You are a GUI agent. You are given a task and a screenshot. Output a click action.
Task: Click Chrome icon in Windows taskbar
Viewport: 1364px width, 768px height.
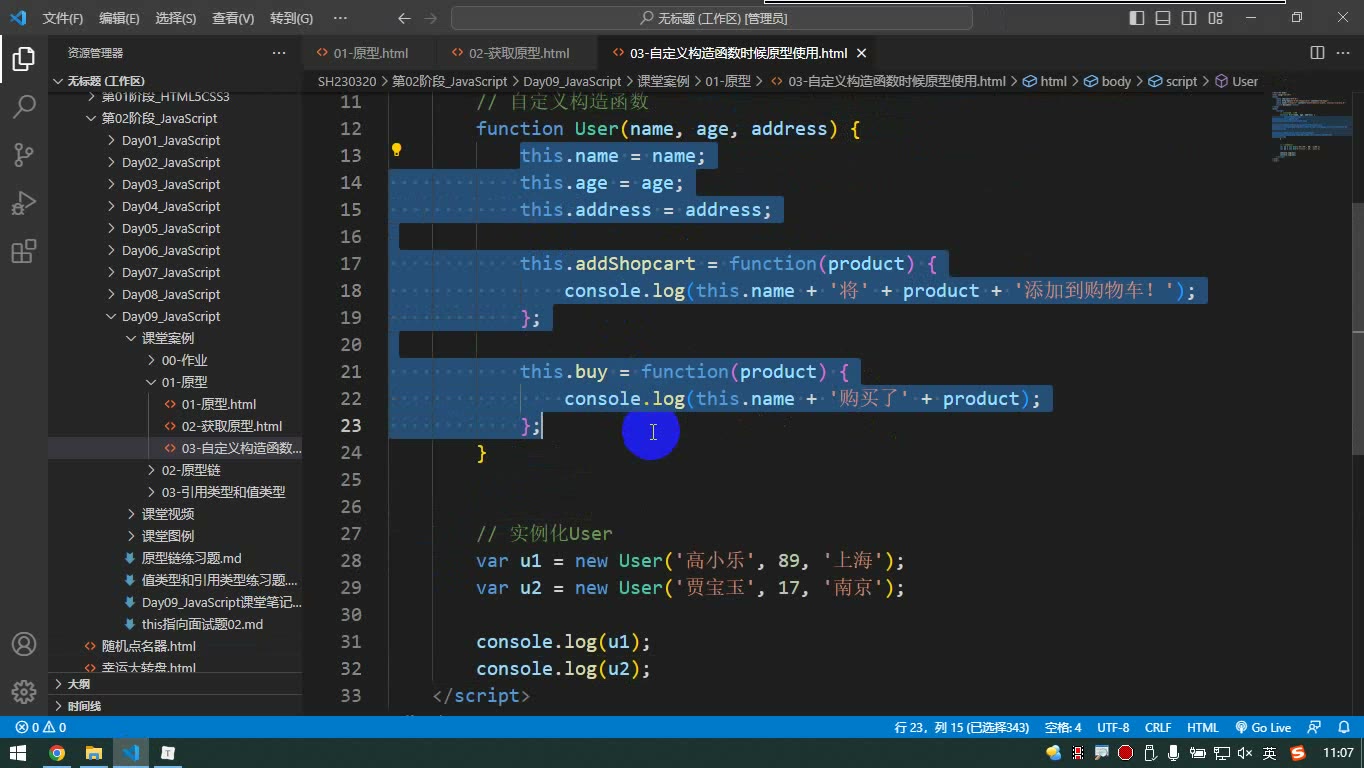pos(57,753)
